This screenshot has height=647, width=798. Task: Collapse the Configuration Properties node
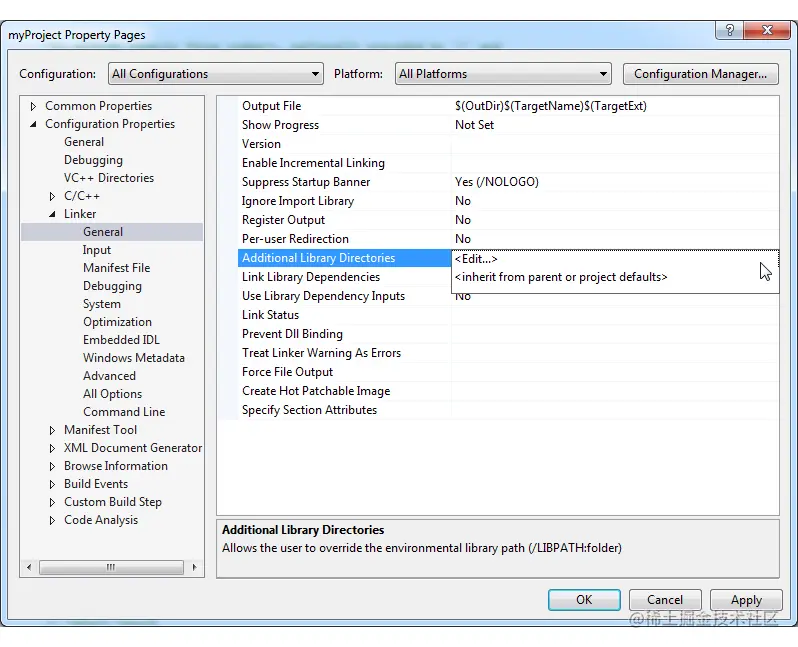click(x=34, y=124)
